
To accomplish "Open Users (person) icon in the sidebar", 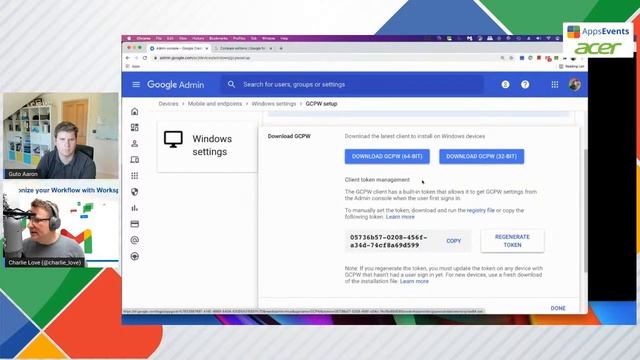I will coord(135,144).
